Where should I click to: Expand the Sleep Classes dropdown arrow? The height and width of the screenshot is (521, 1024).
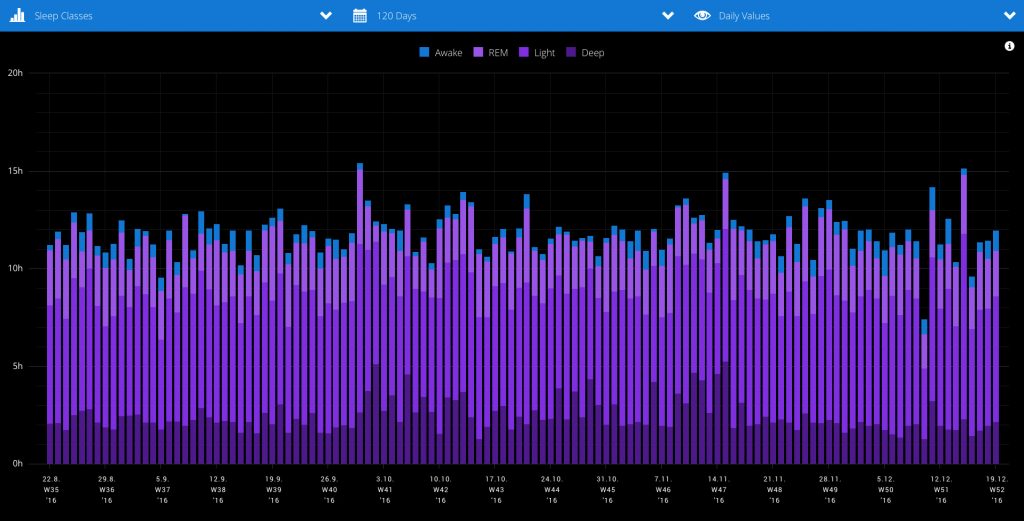[326, 16]
